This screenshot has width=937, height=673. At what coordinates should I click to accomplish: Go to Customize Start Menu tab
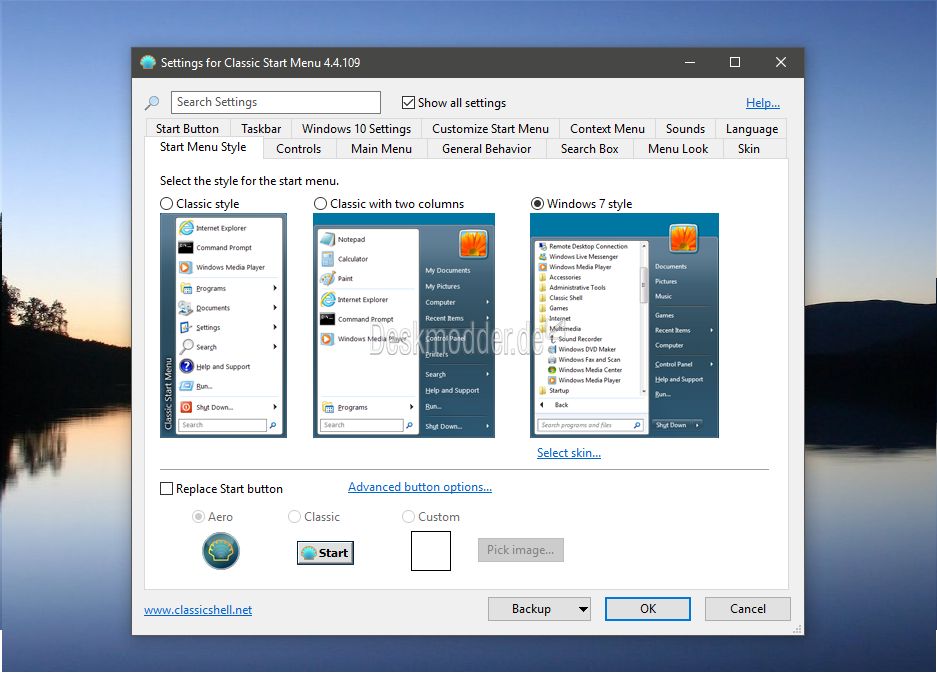pos(490,129)
